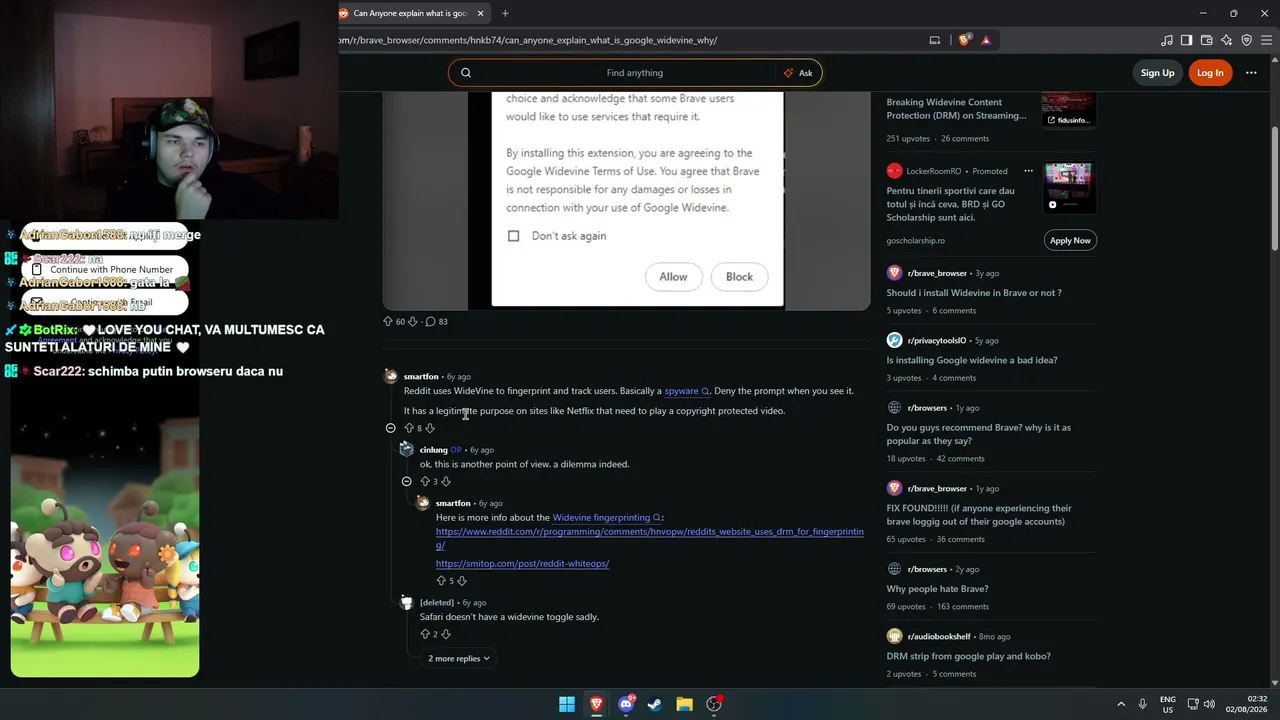Follow the 'spyware' search link

click(686, 391)
